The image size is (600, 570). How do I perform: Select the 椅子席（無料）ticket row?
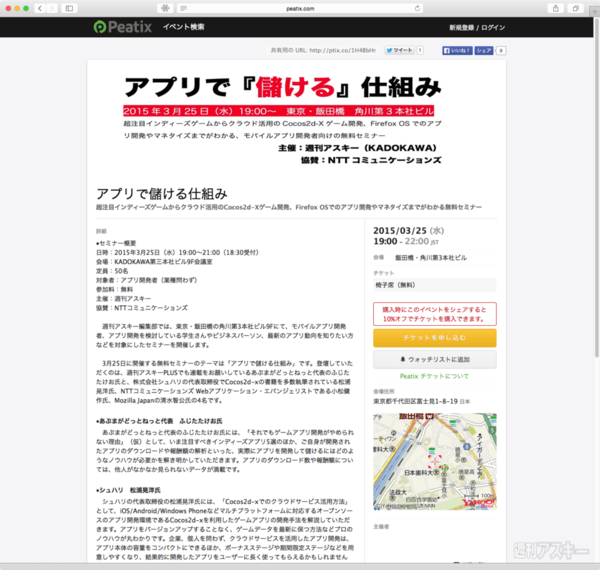click(x=435, y=285)
